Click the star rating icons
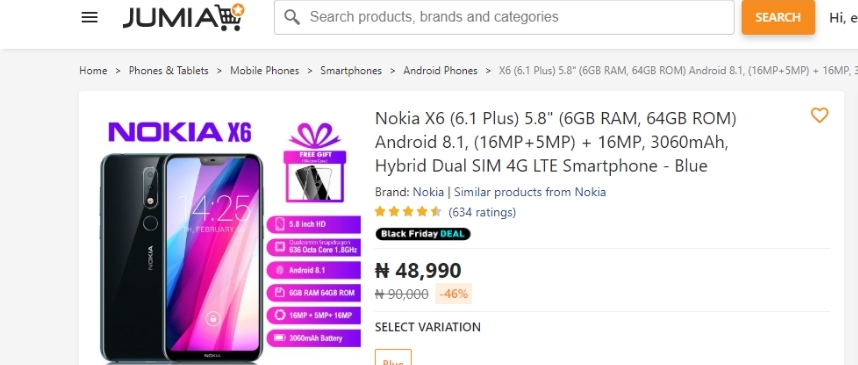The width and height of the screenshot is (858, 365). pyautogui.click(x=408, y=212)
